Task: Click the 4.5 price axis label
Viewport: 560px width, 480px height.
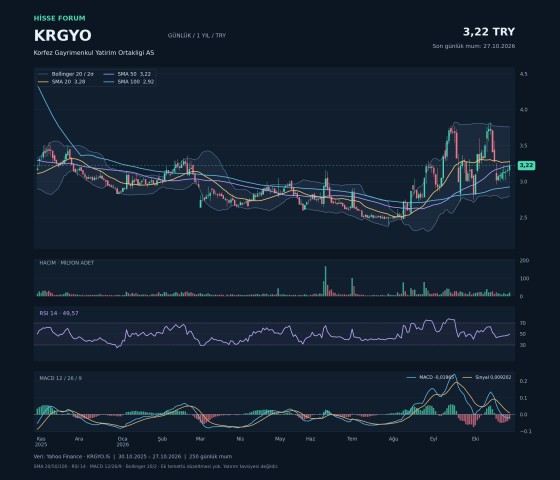Action: tap(524, 74)
